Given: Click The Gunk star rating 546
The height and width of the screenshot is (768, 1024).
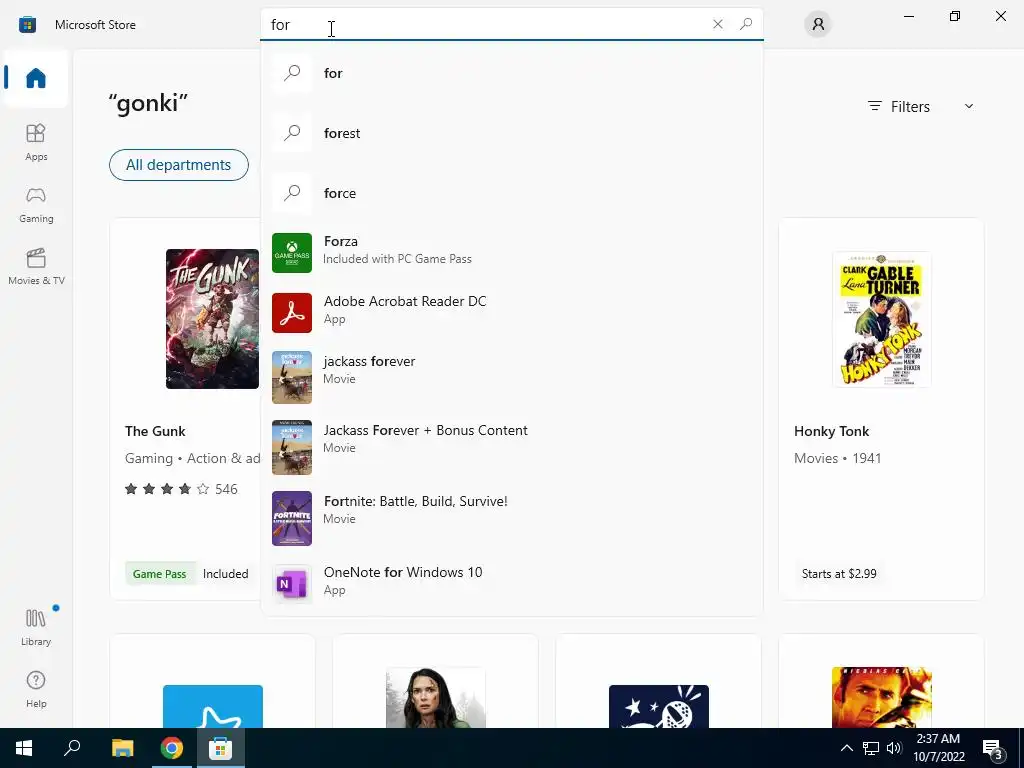Looking at the screenshot, I should [181, 488].
